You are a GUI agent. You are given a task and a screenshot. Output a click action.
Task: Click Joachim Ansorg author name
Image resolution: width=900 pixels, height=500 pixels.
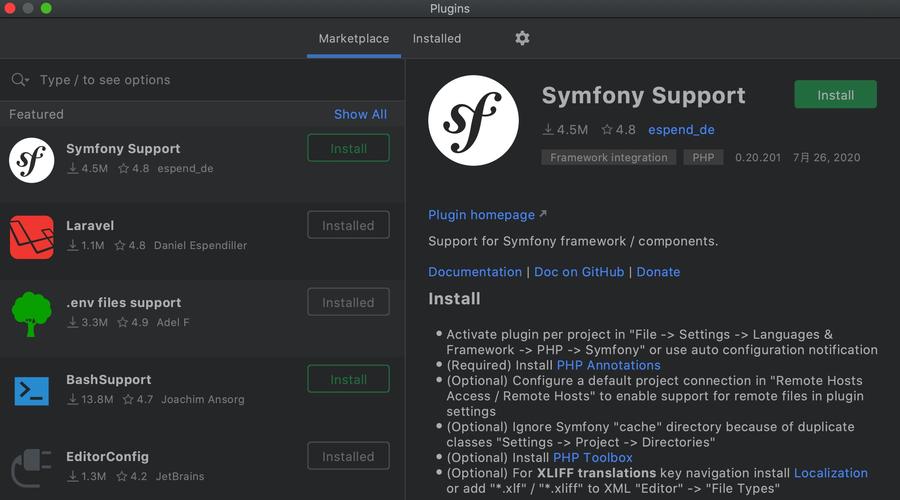click(203, 399)
